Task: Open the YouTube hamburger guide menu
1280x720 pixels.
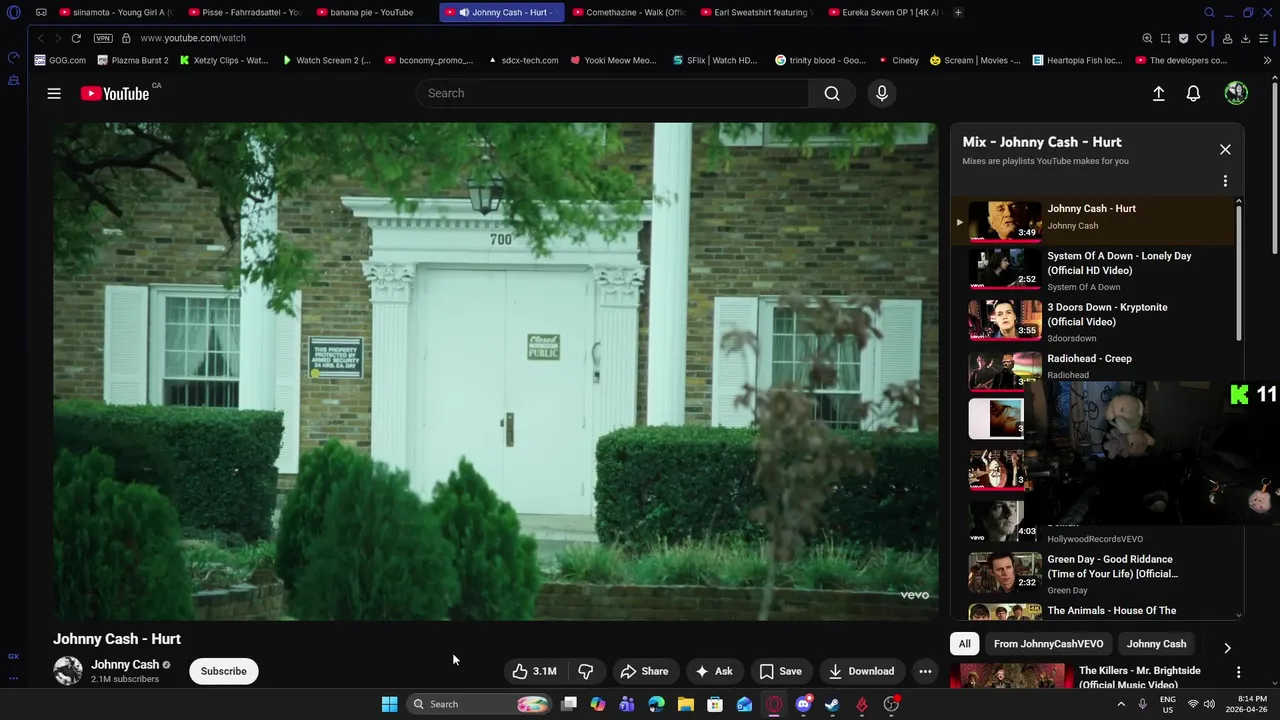Action: tap(54, 93)
